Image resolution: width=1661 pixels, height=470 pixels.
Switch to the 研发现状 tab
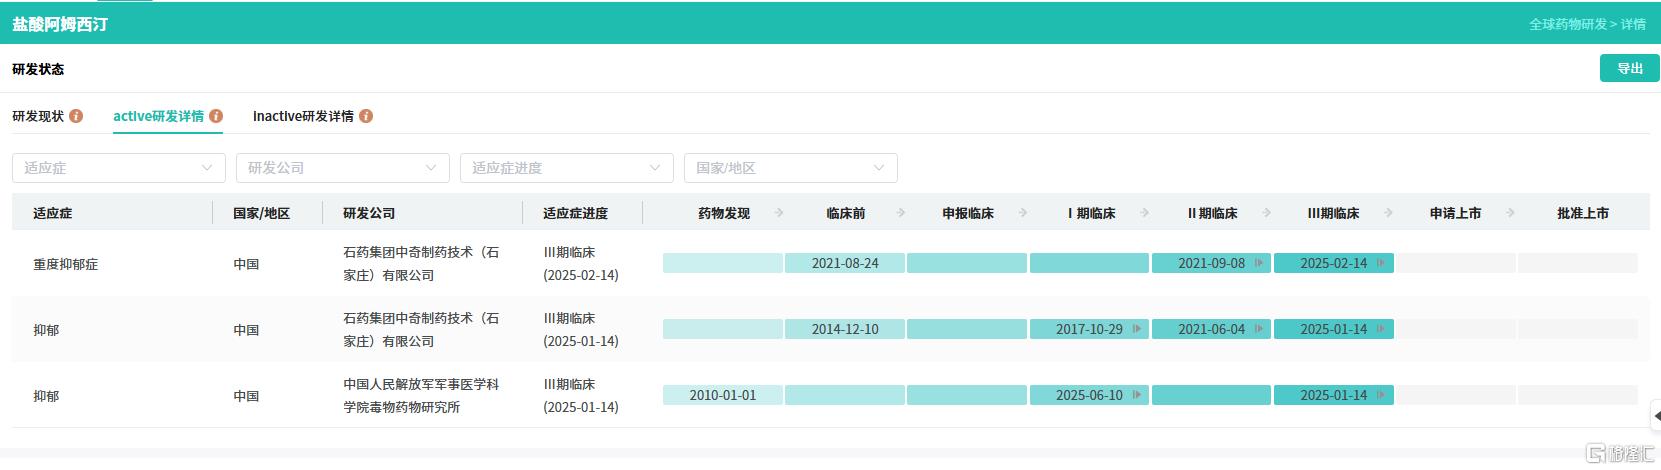(38, 116)
